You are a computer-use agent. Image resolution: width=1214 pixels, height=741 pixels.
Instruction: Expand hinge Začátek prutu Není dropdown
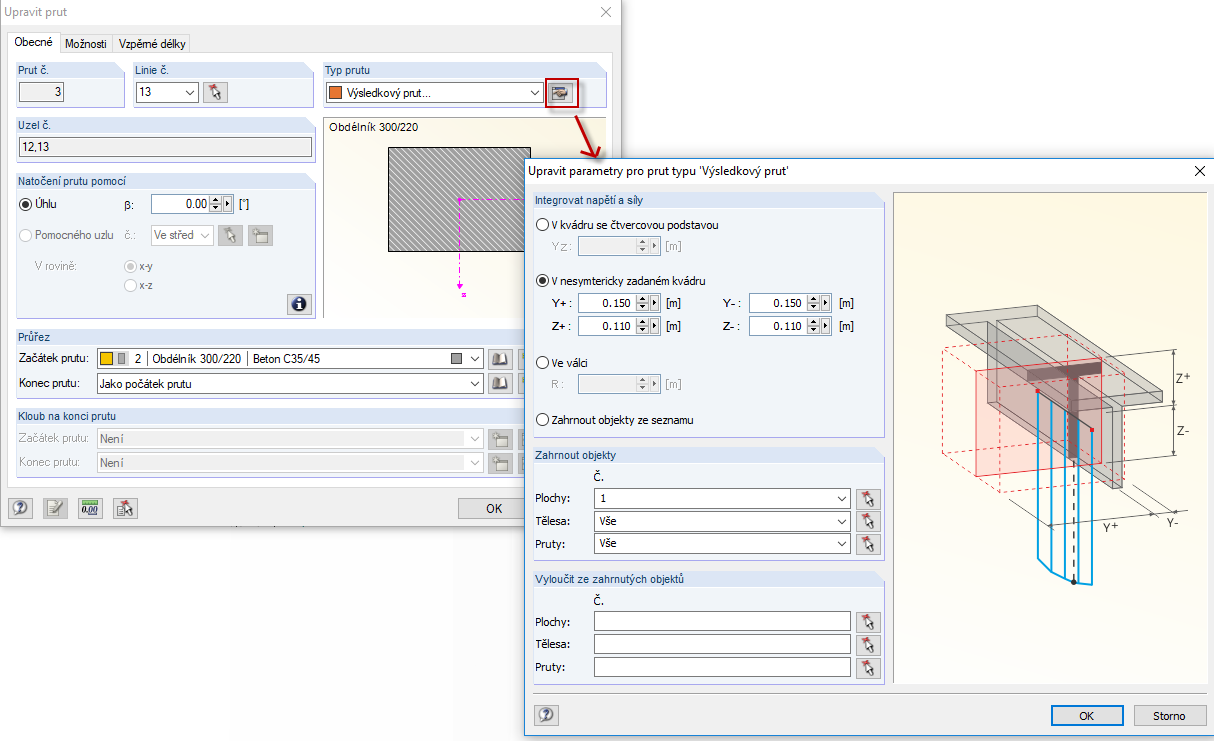pyautogui.click(x=475, y=438)
